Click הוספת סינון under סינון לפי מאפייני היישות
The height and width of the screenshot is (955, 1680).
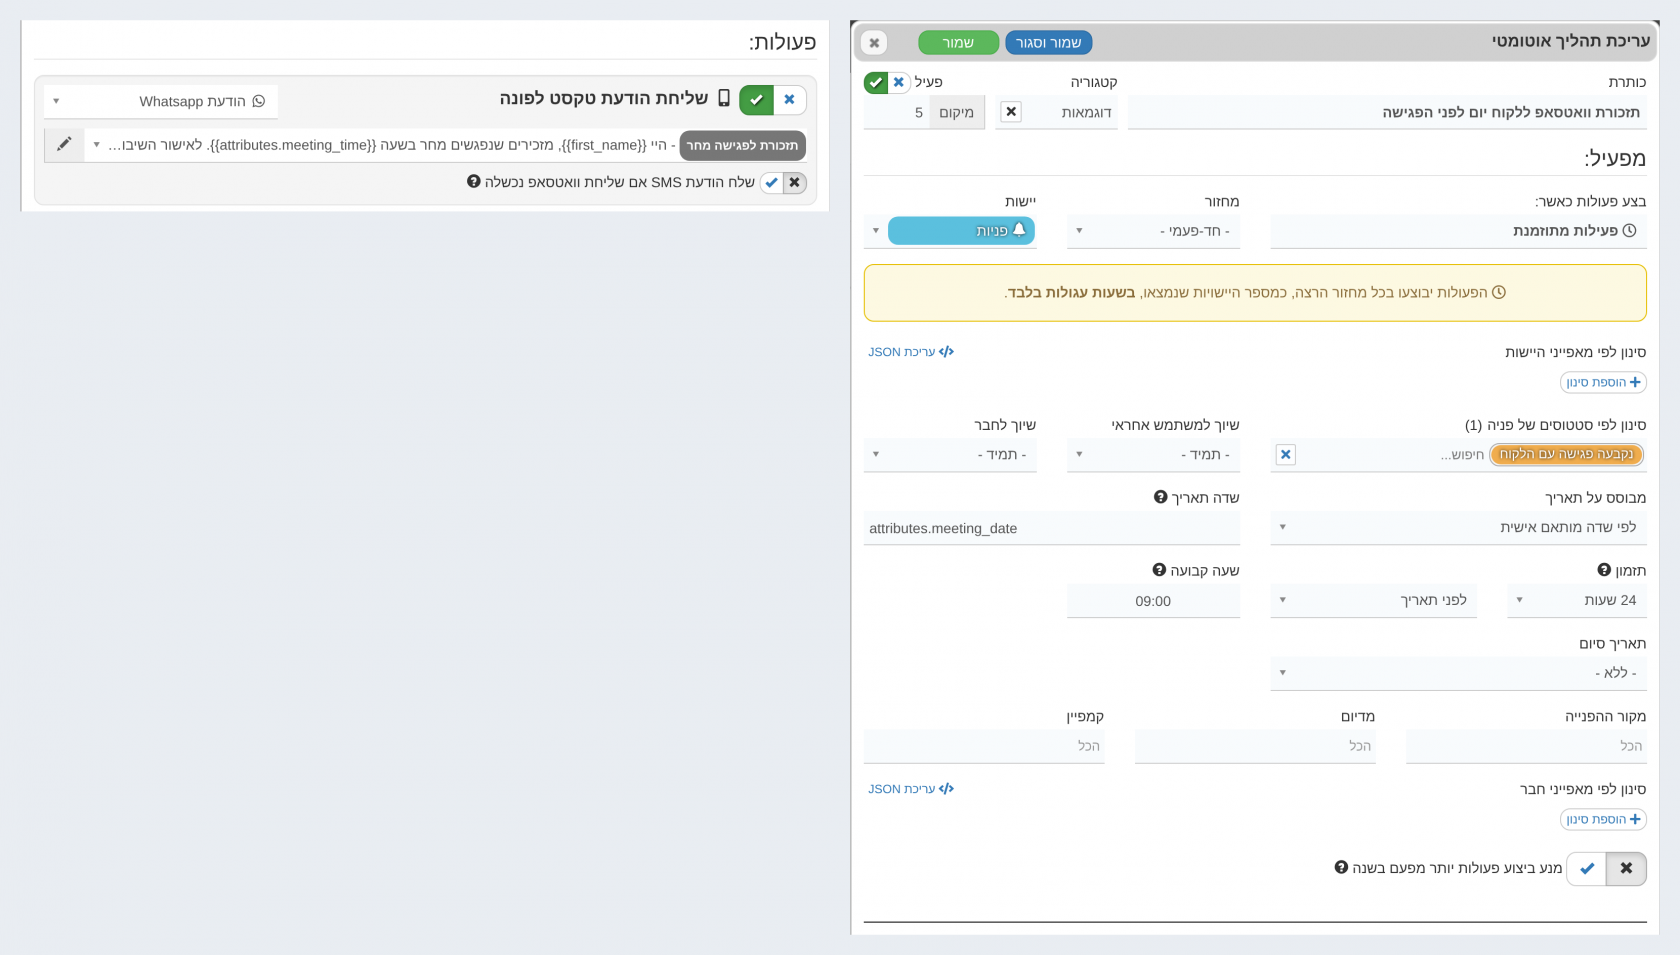click(1603, 382)
